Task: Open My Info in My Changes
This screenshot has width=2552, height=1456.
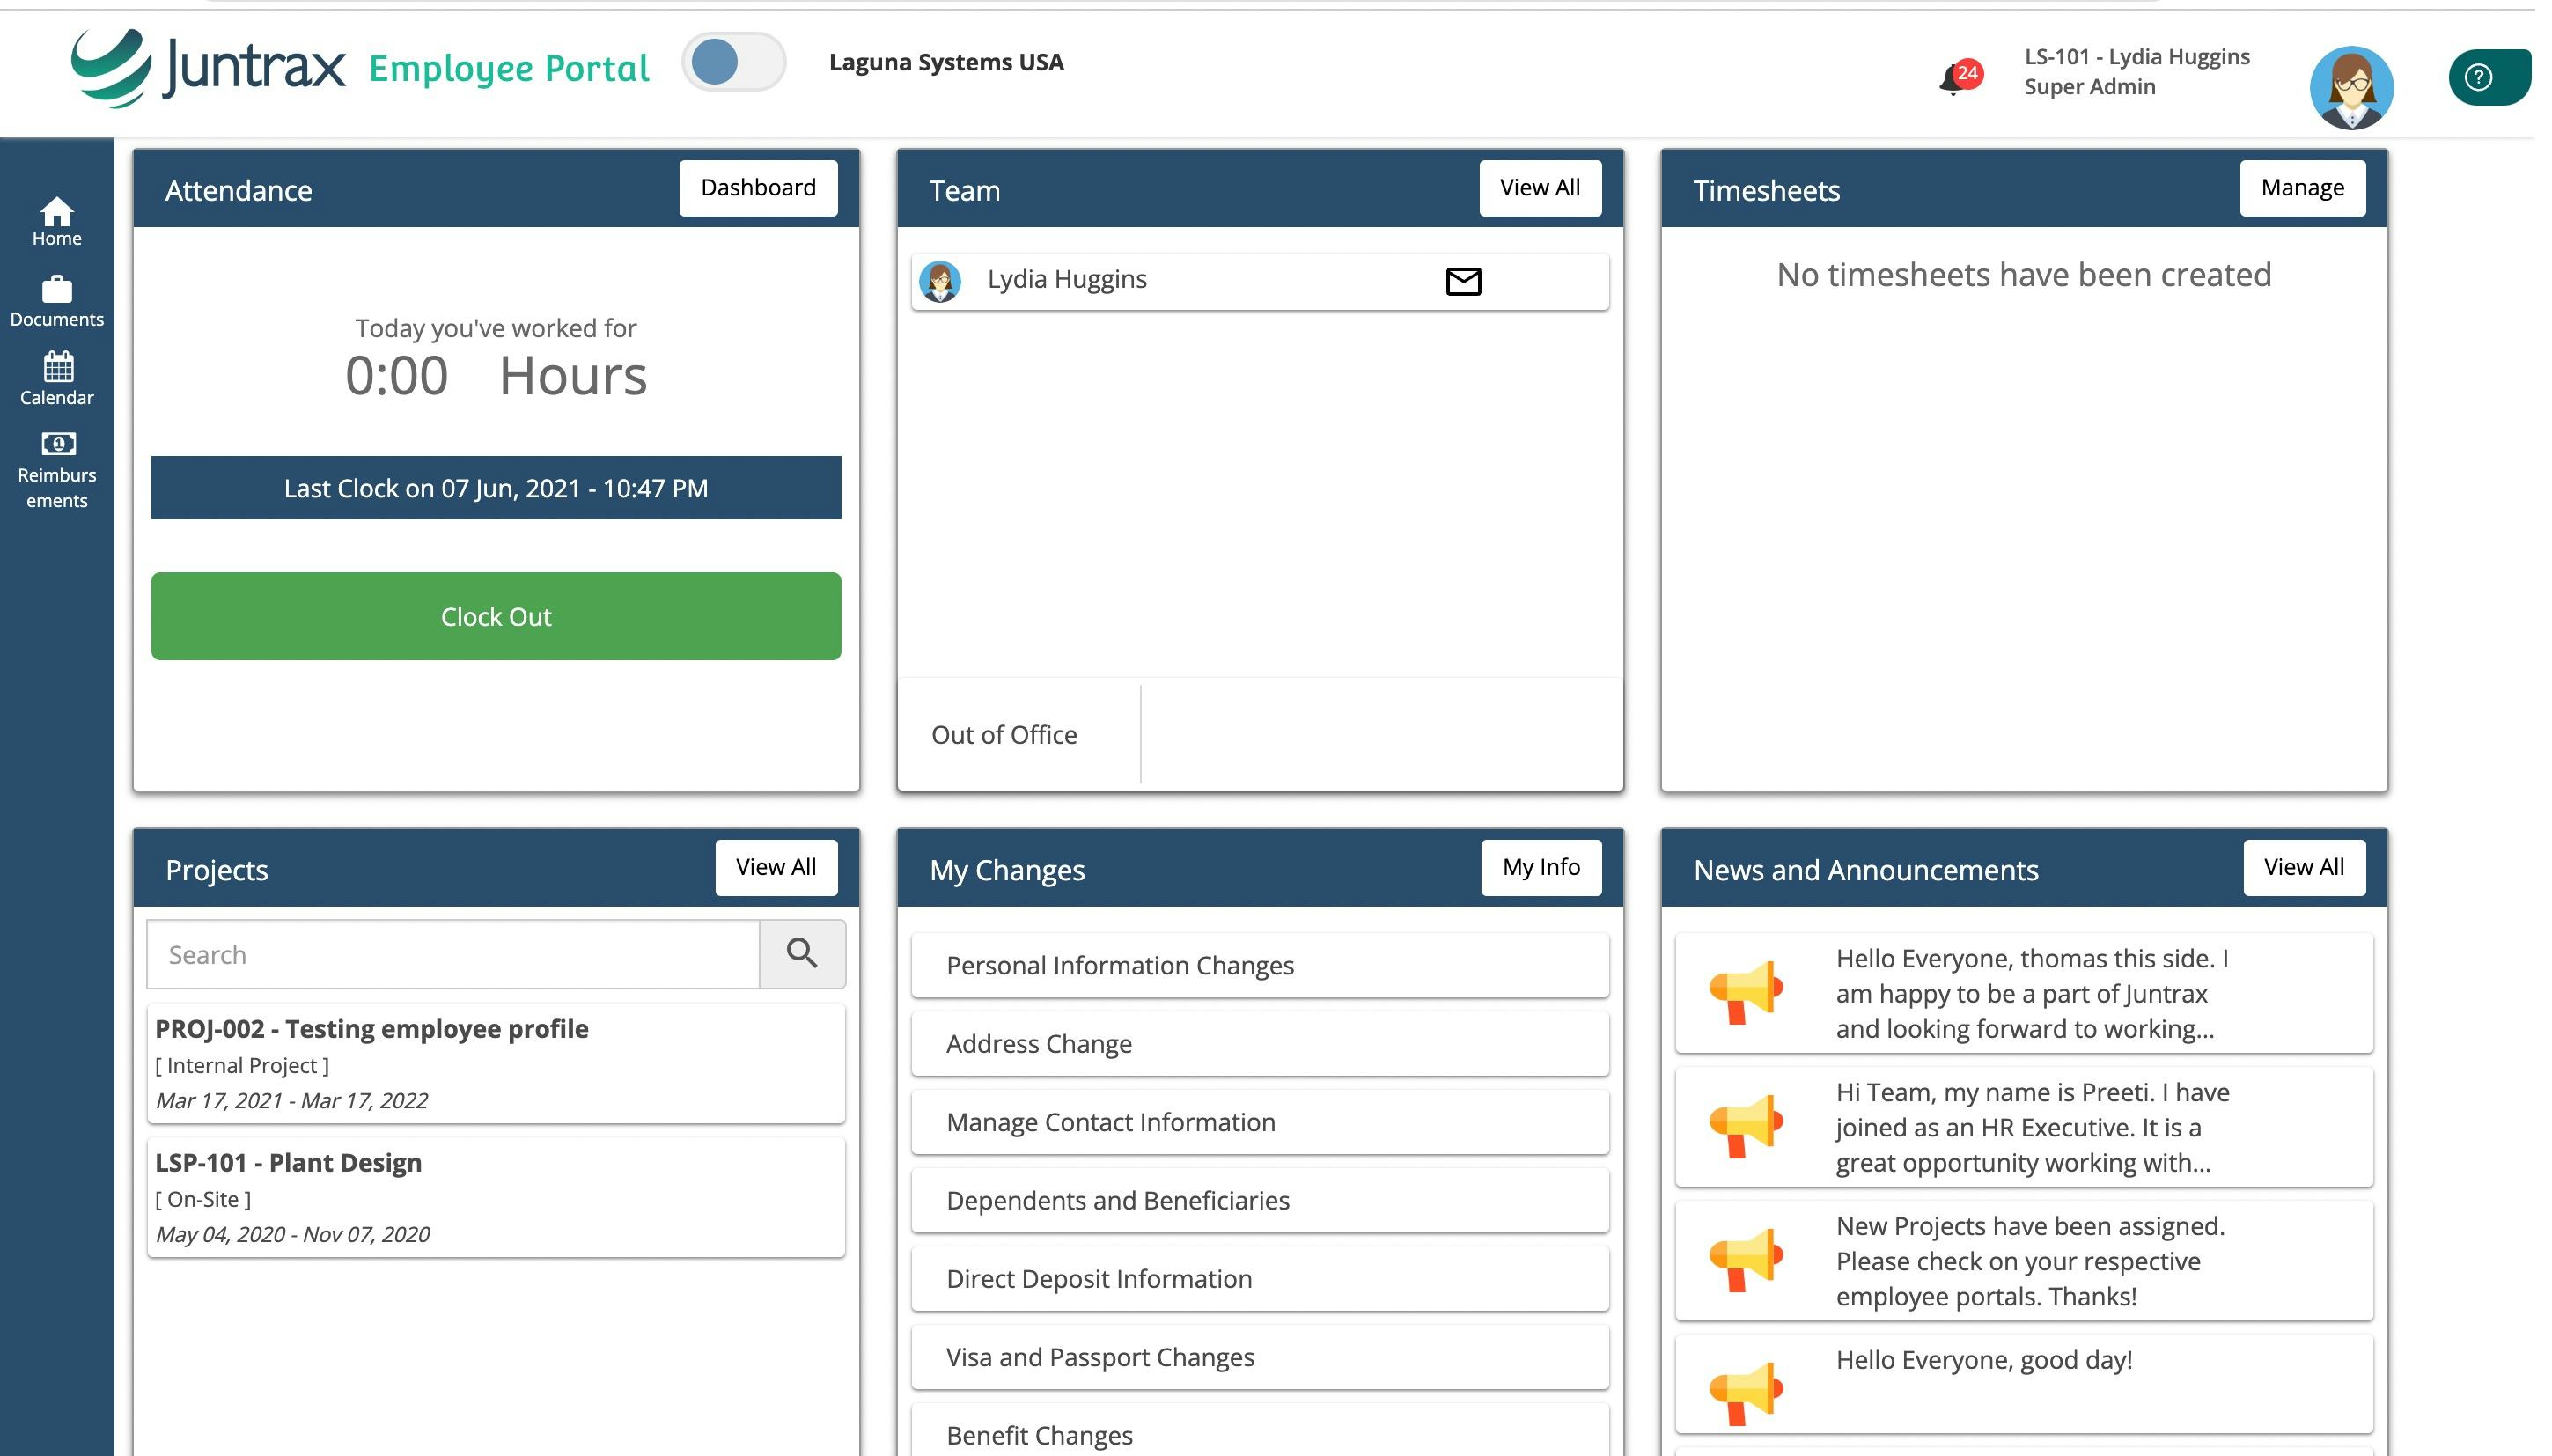Action: pos(1540,867)
